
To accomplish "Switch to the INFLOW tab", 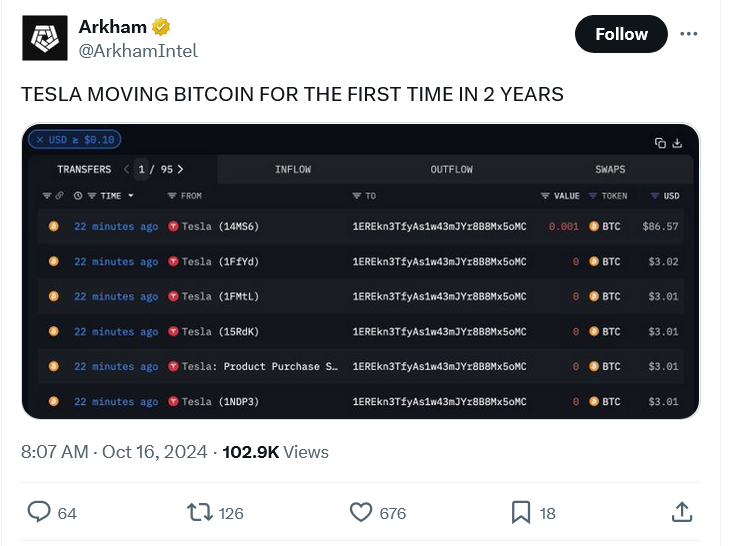I will click(x=293, y=169).
